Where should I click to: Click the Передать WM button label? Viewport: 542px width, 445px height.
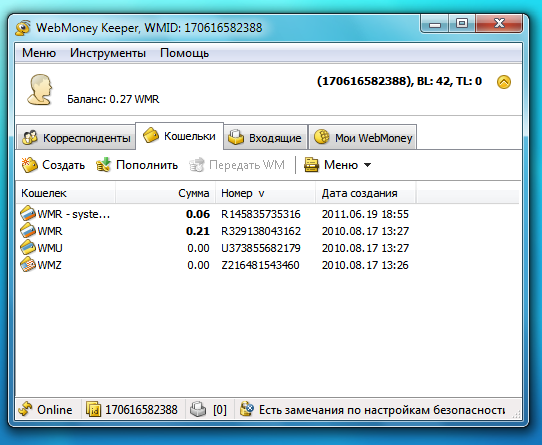(x=247, y=165)
